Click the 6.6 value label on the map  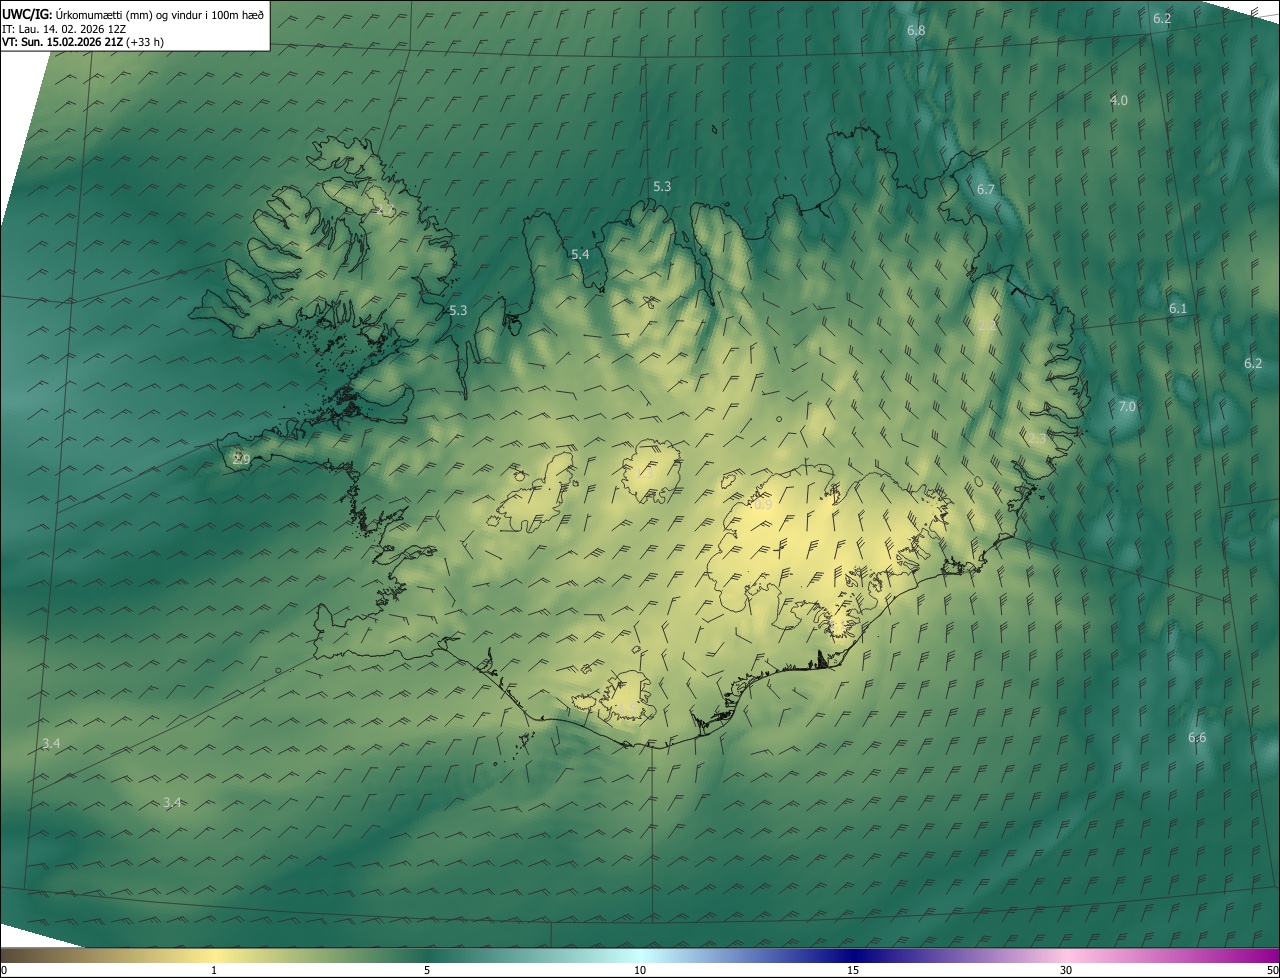pos(1197,738)
